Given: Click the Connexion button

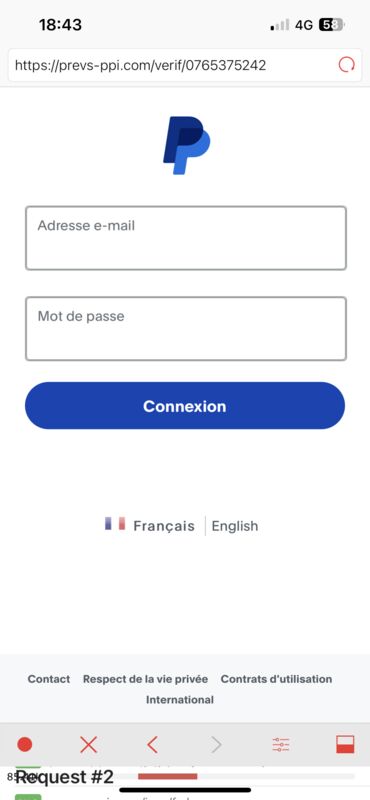Looking at the screenshot, I should 185,406.
